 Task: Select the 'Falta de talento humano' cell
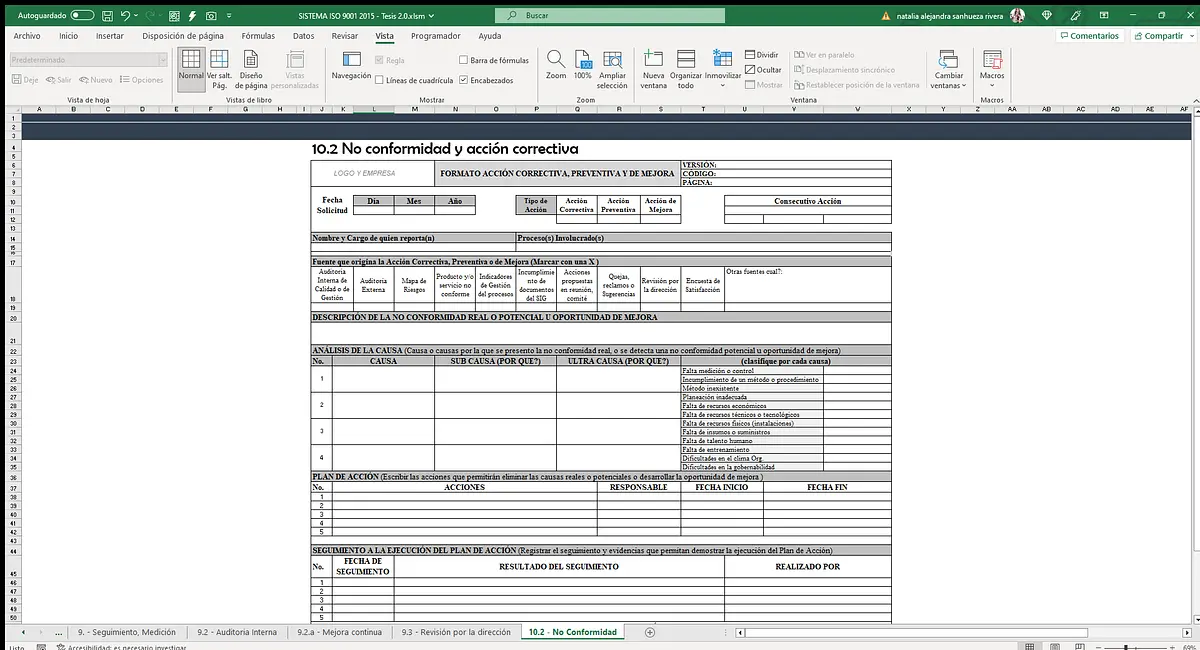point(752,441)
